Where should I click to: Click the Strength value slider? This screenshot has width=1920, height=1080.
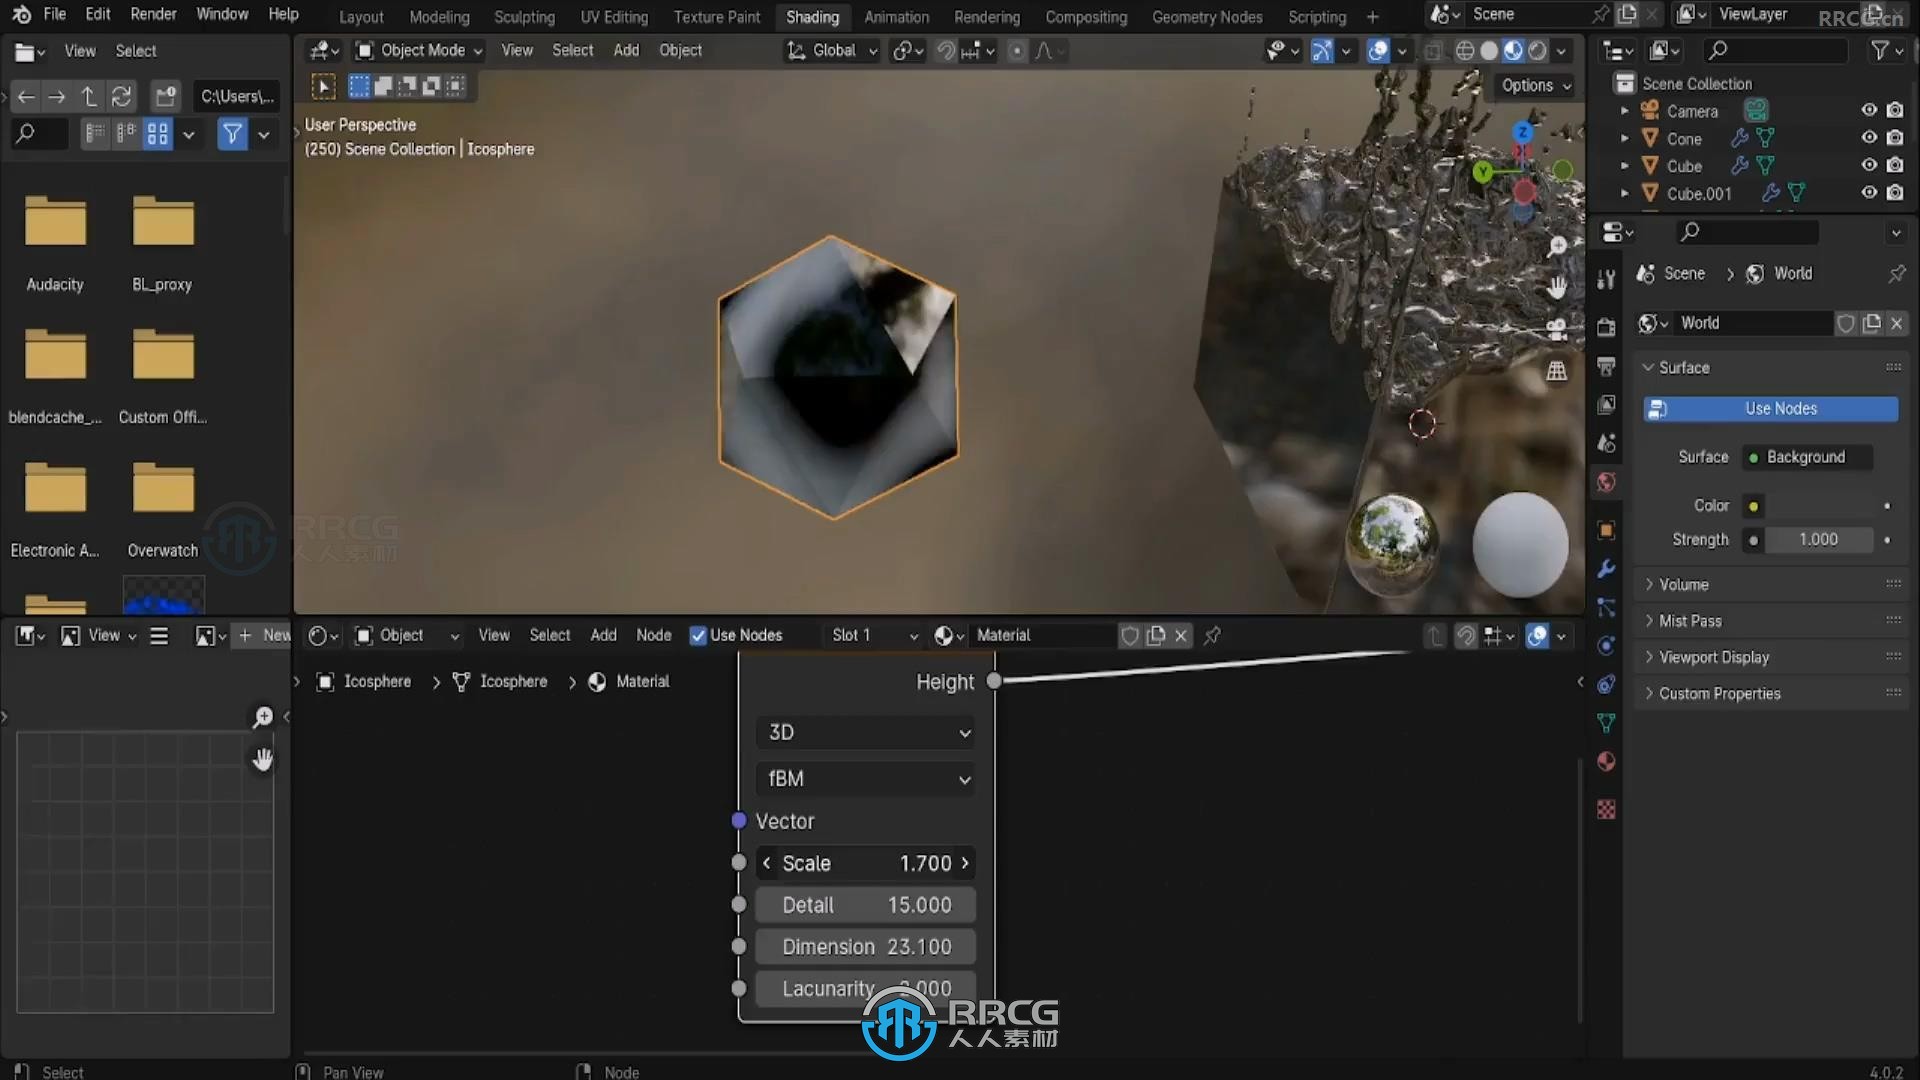tap(1818, 540)
